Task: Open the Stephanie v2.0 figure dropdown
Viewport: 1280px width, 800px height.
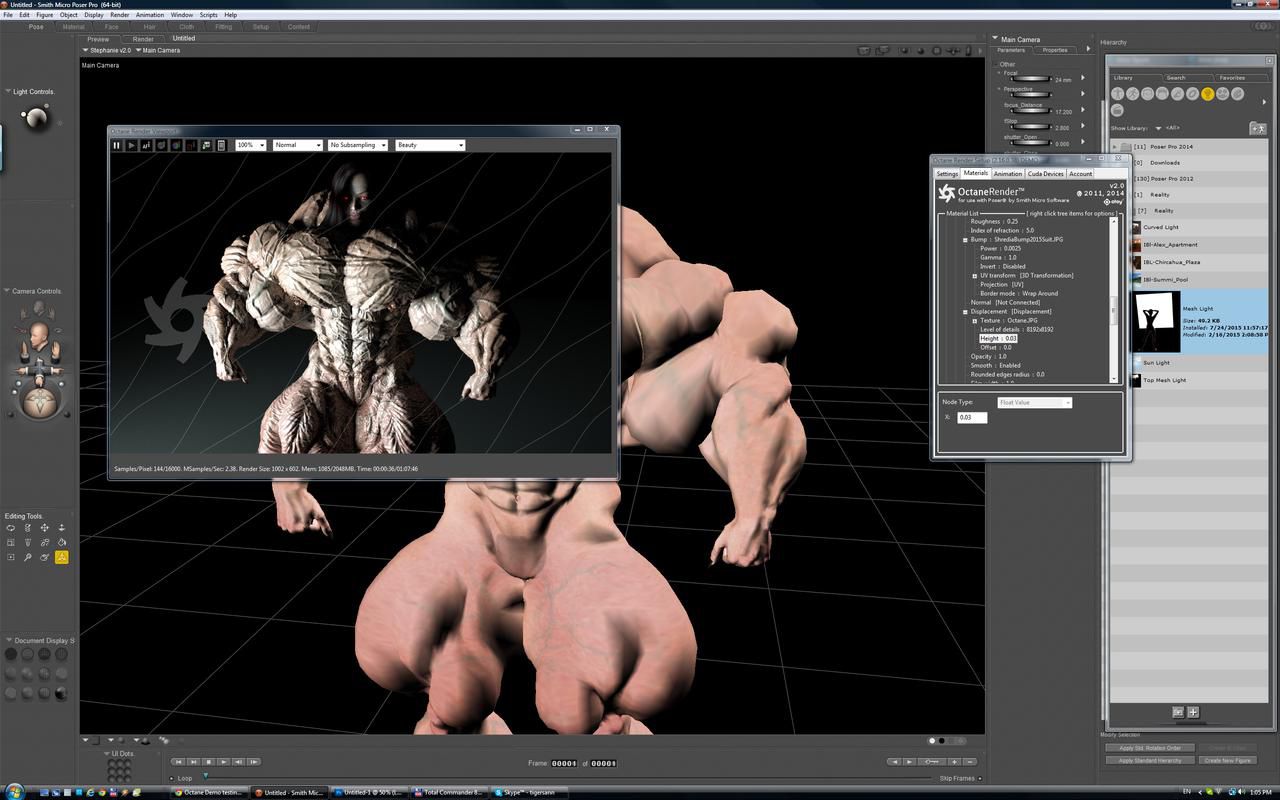Action: point(107,50)
